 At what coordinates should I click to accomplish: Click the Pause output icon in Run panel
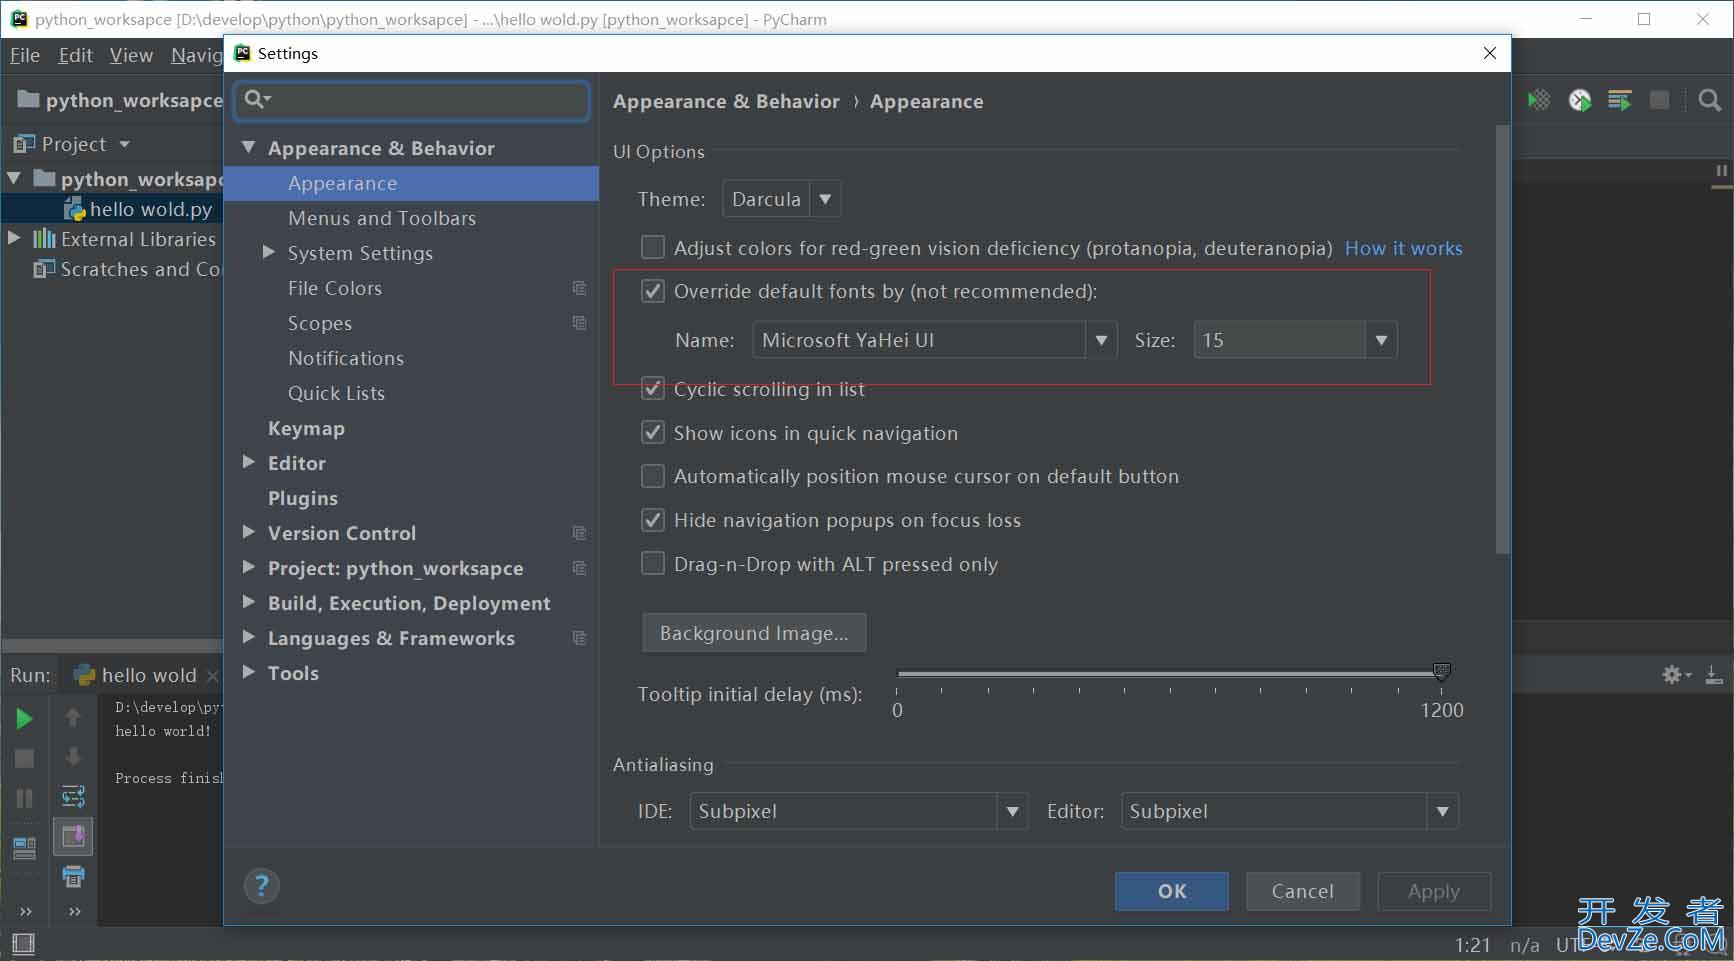click(x=24, y=798)
